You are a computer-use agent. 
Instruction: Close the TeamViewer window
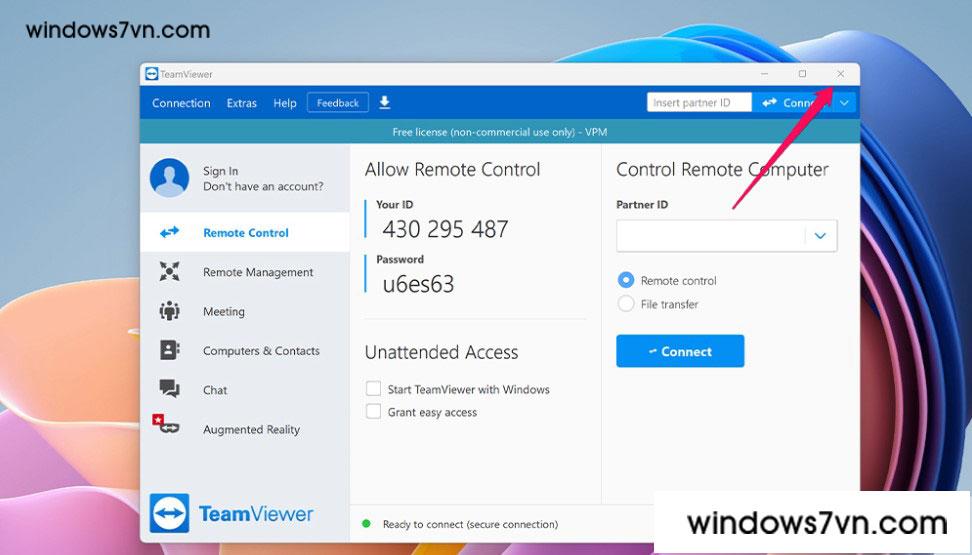coord(841,74)
